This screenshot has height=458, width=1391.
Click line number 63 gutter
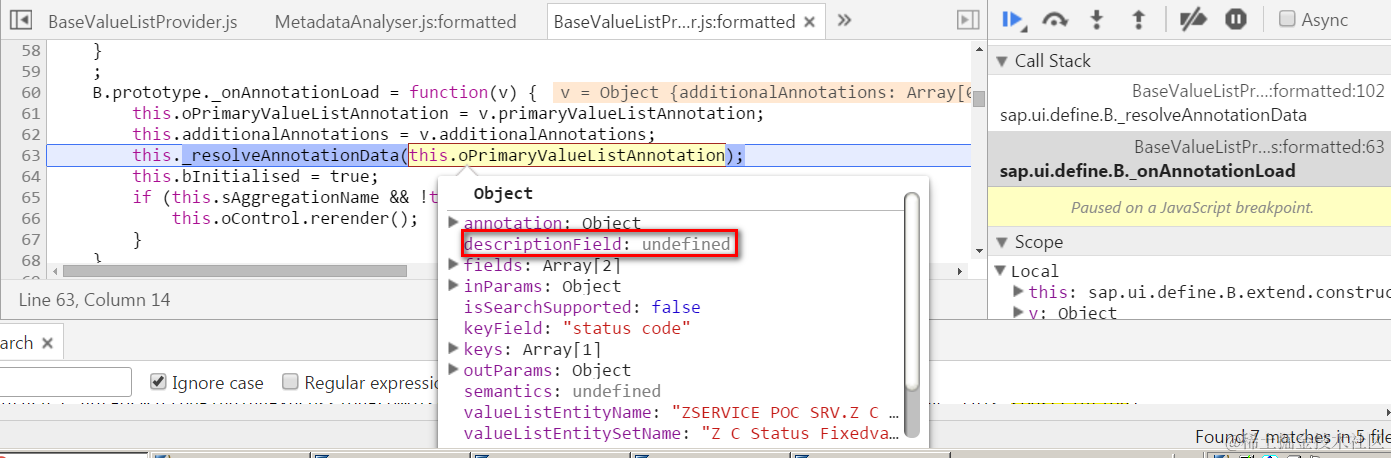pyautogui.click(x=29, y=155)
